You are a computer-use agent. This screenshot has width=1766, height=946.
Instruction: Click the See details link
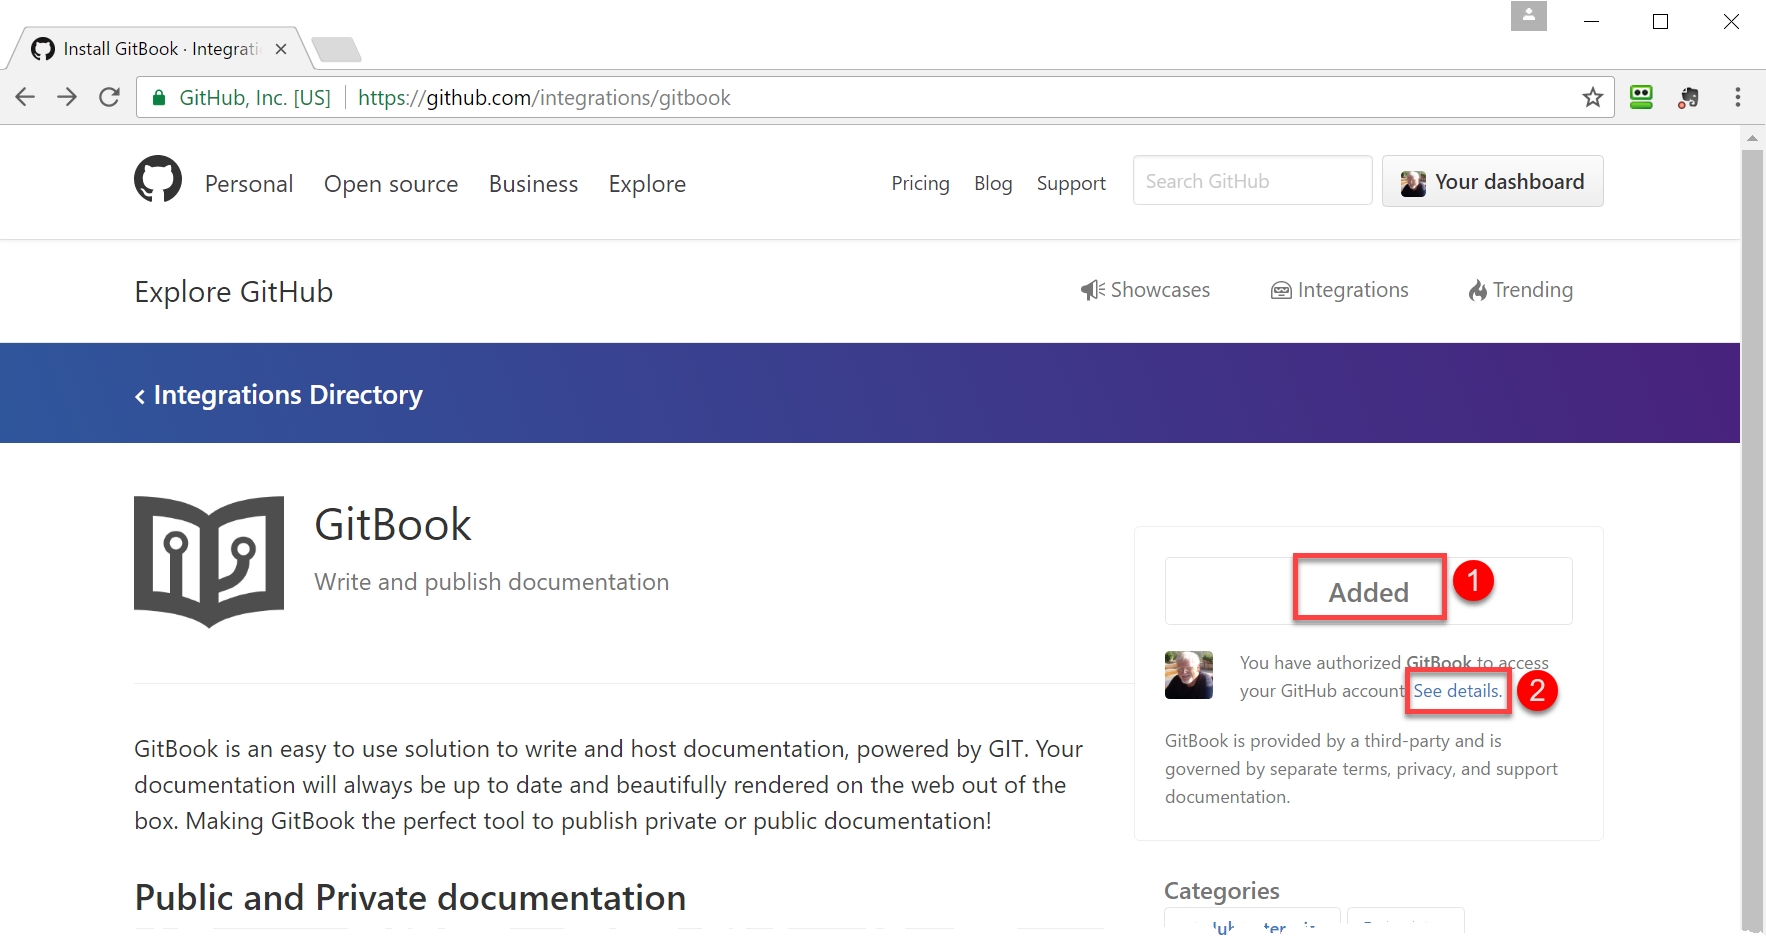click(1457, 691)
